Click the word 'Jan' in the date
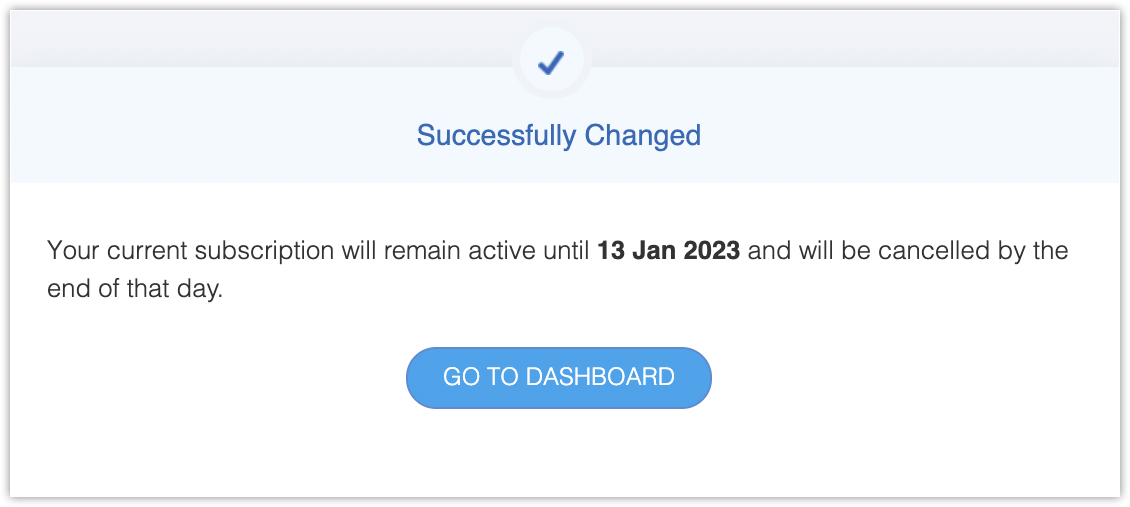This screenshot has width=1130, height=507. pos(654,250)
